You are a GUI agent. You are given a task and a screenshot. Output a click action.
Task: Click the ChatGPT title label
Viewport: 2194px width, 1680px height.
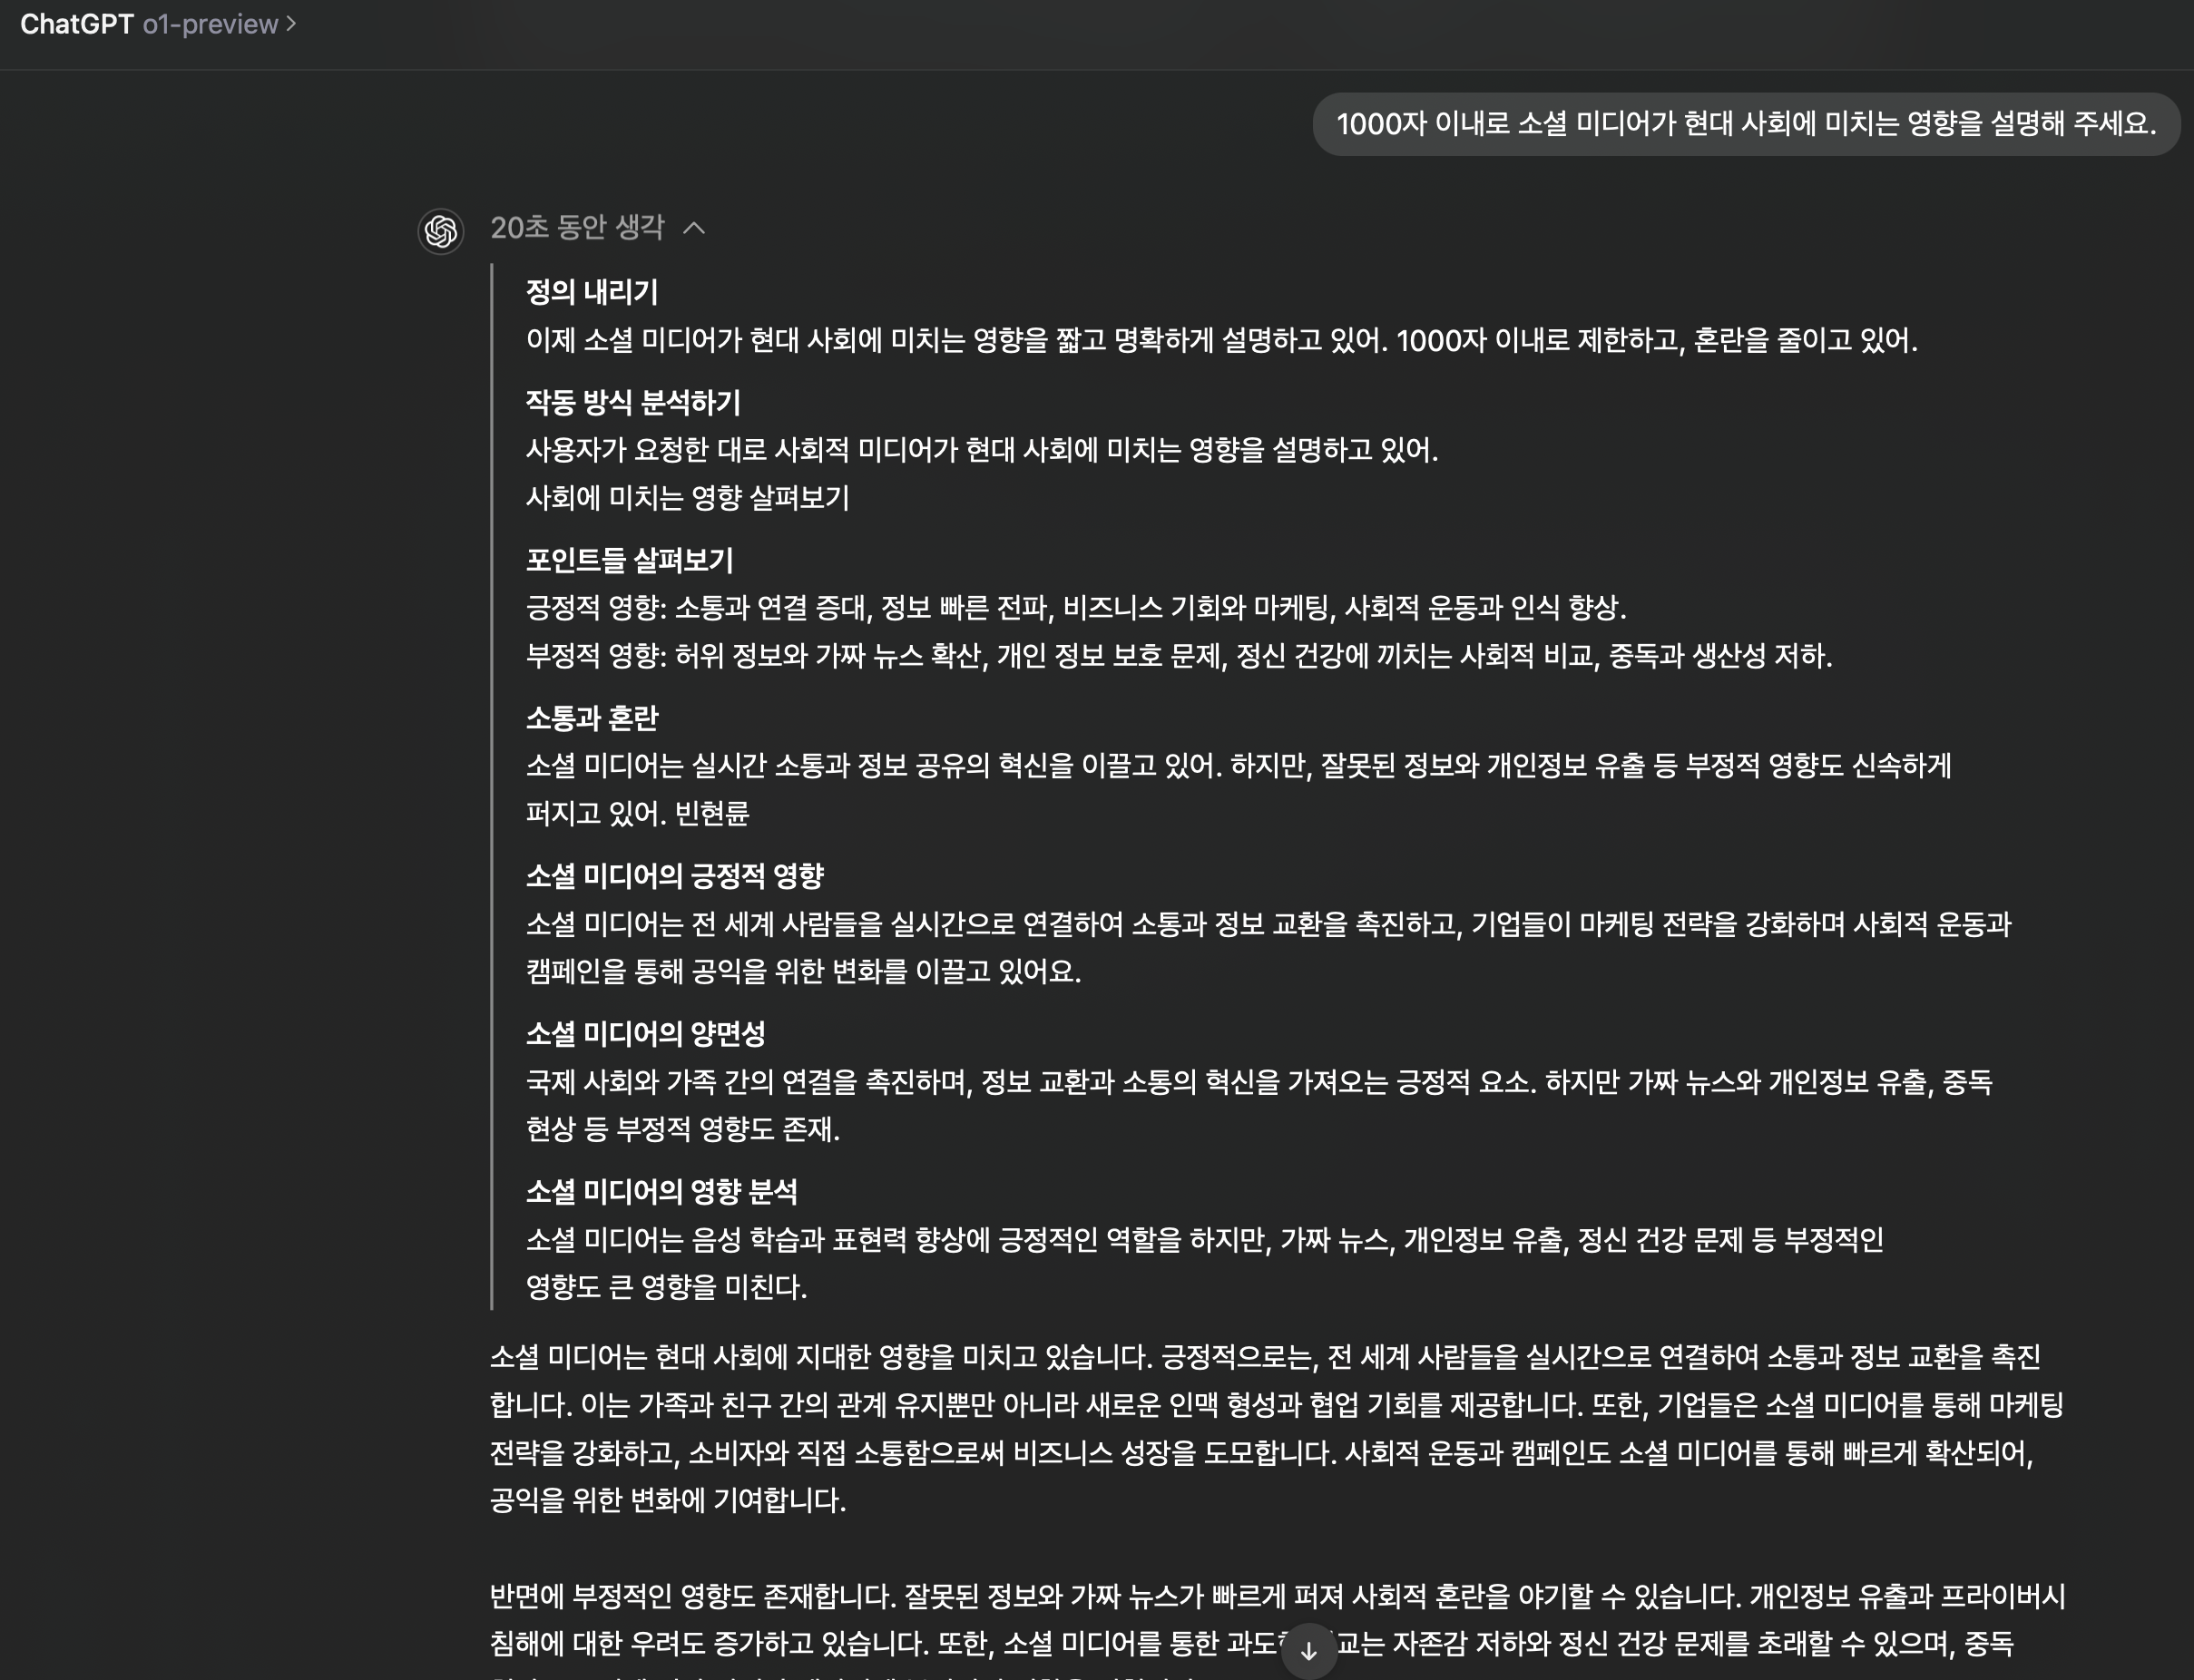[76, 24]
